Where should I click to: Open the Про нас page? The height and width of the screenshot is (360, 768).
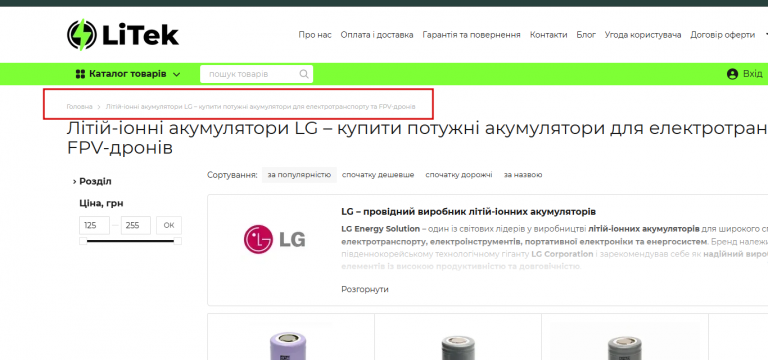tap(315, 35)
